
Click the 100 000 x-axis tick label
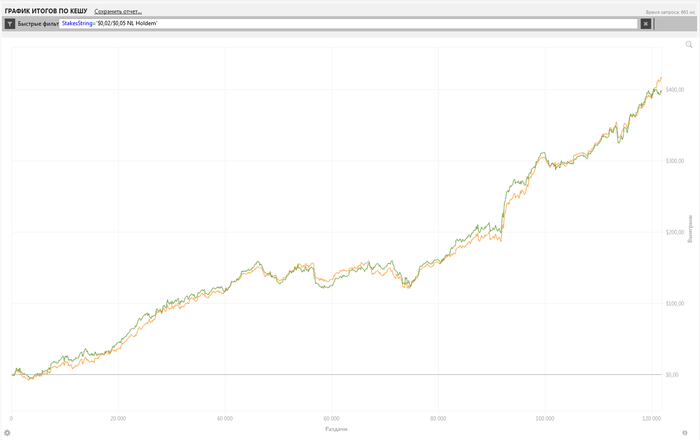pos(545,419)
